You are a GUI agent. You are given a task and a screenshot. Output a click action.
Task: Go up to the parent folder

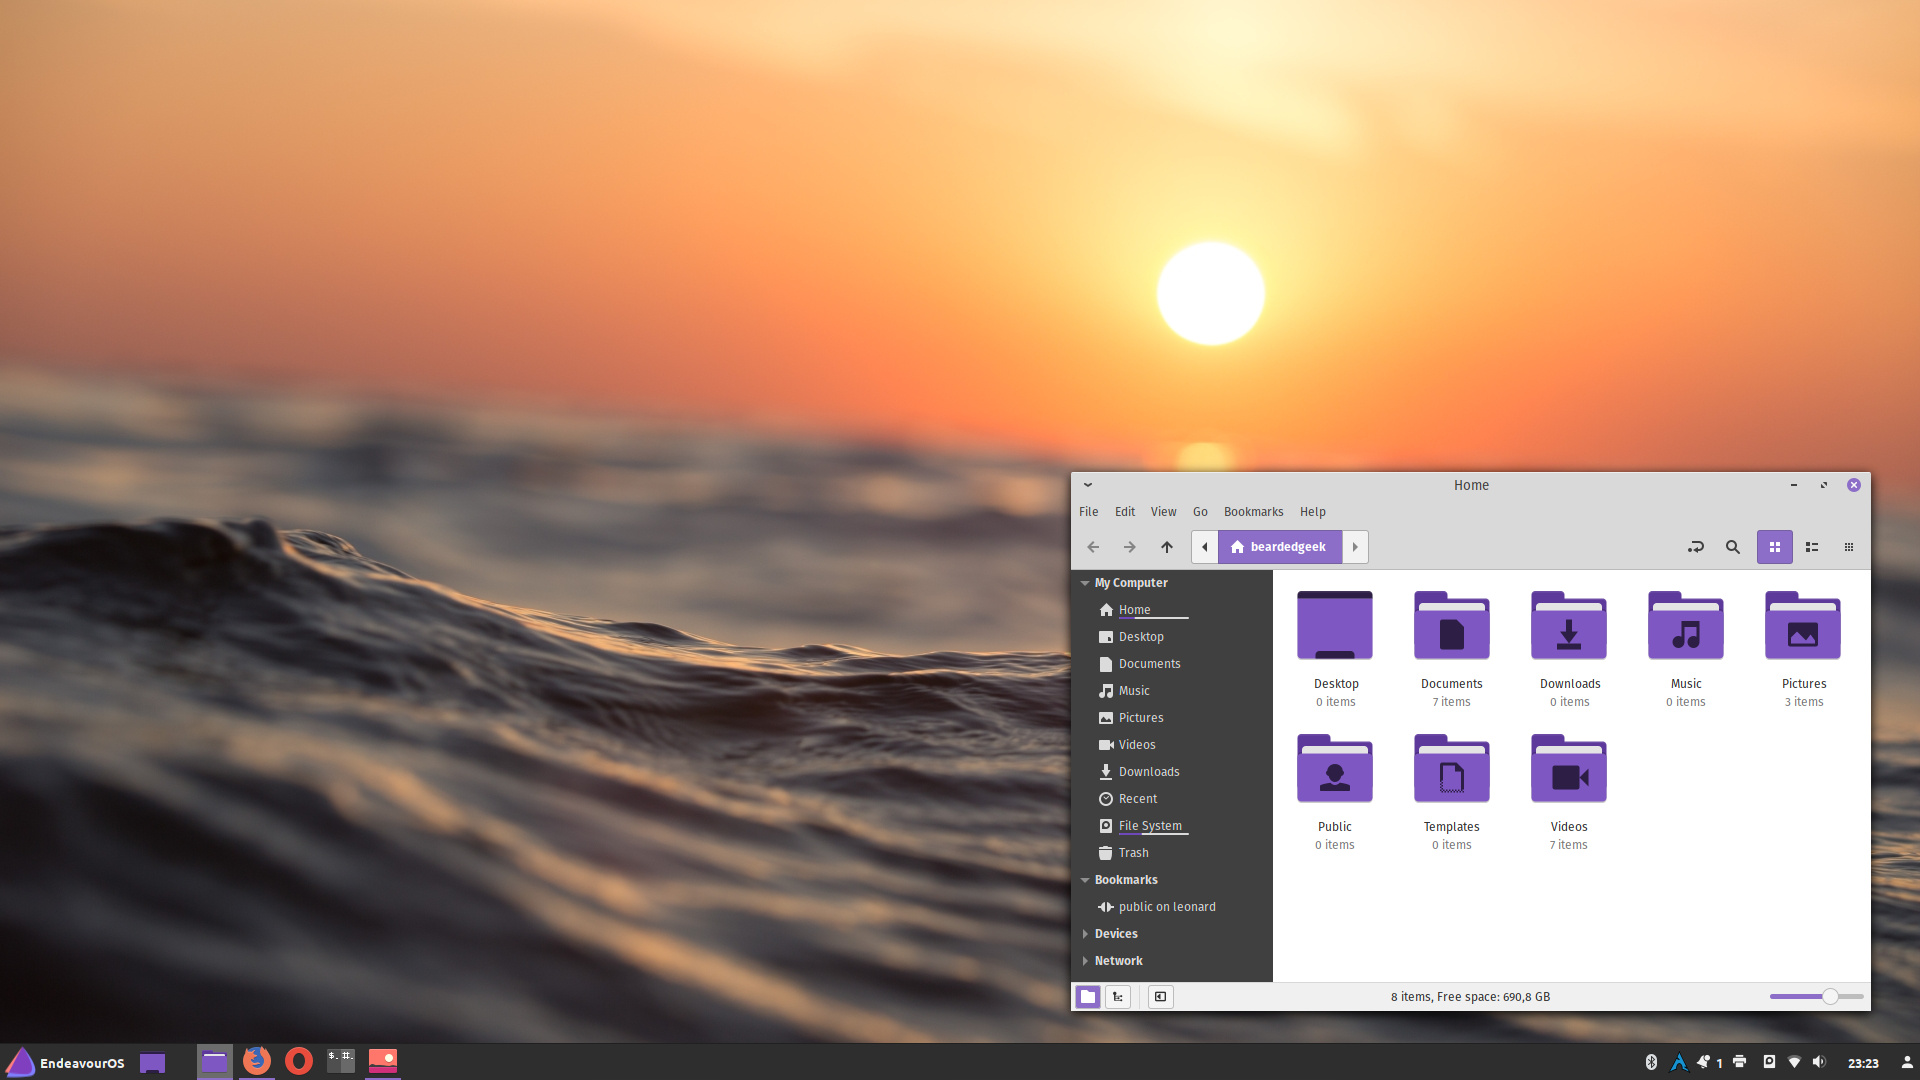pyautogui.click(x=1166, y=547)
